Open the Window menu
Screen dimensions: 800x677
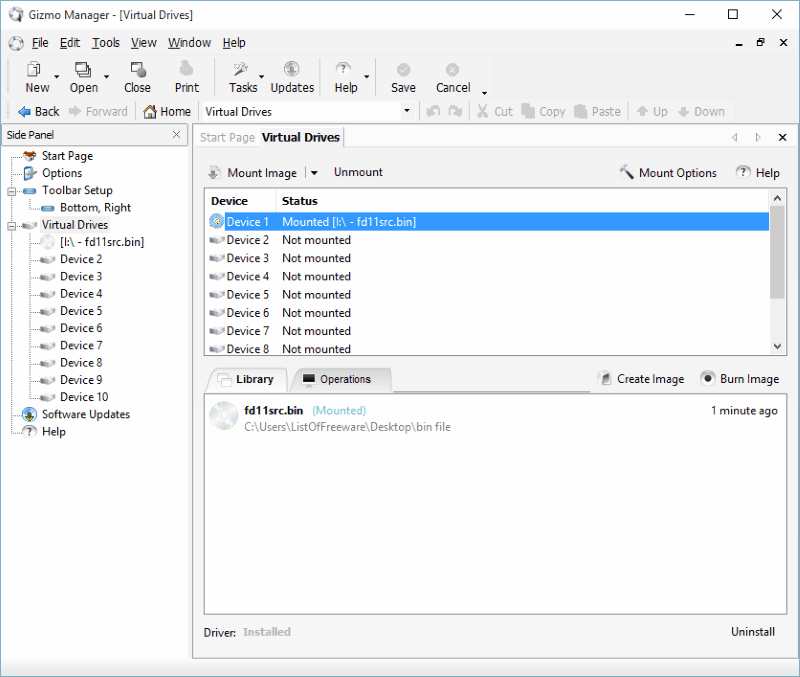click(189, 43)
